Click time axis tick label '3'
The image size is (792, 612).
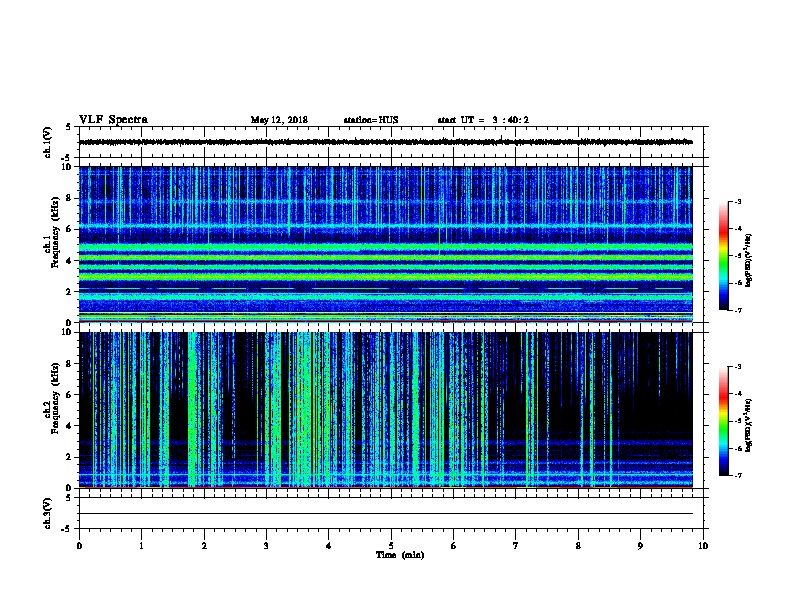click(266, 546)
